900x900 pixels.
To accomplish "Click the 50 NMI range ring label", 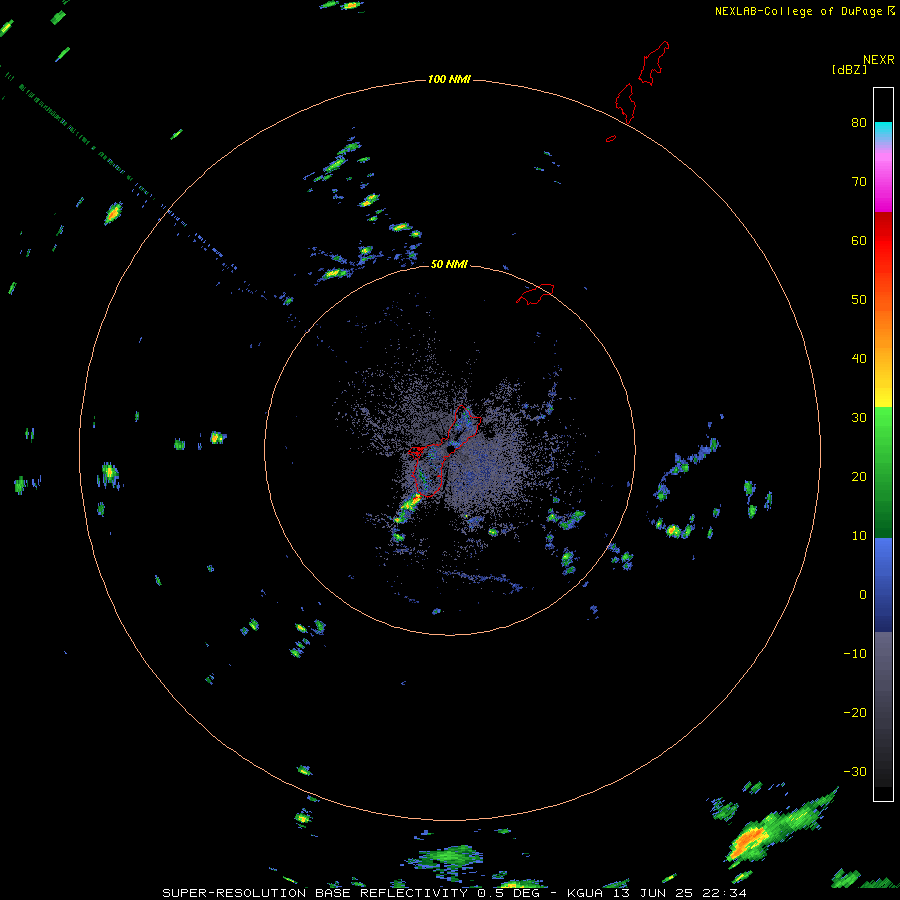I will 449,264.
